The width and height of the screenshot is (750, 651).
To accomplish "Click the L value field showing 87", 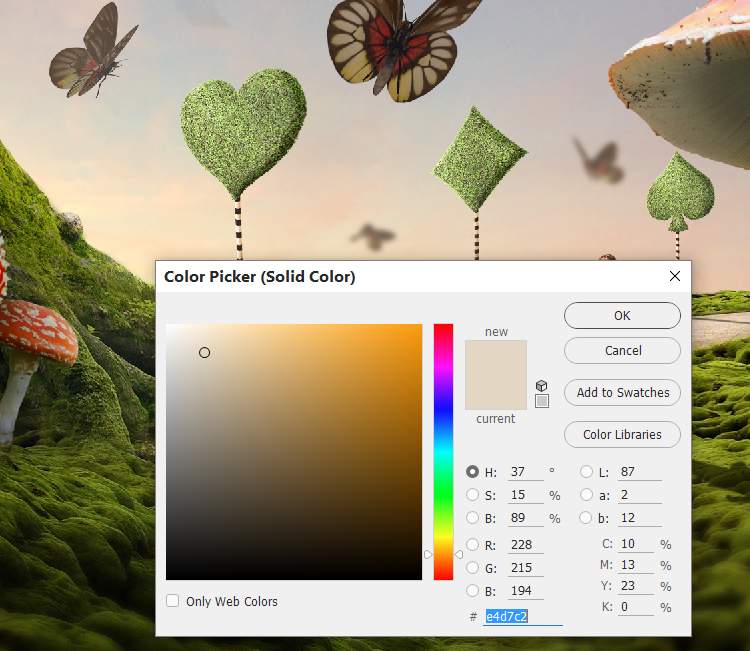I will 640,472.
